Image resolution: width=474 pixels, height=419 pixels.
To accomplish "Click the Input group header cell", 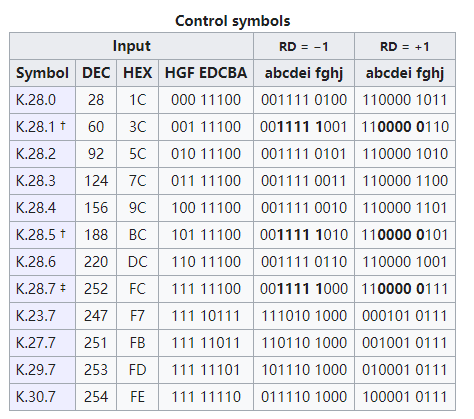I will point(132,46).
